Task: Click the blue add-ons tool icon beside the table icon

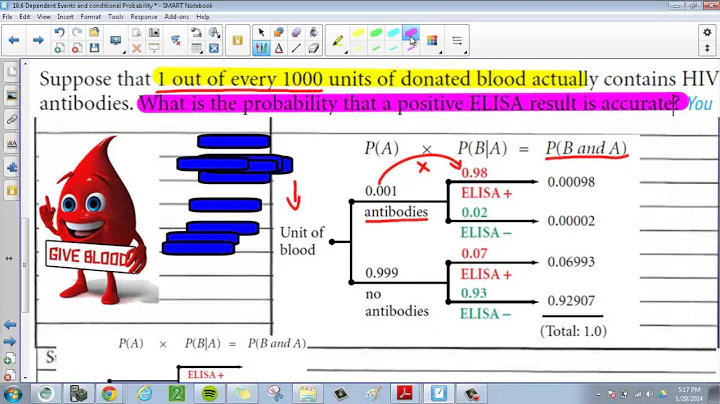Action: point(214,48)
